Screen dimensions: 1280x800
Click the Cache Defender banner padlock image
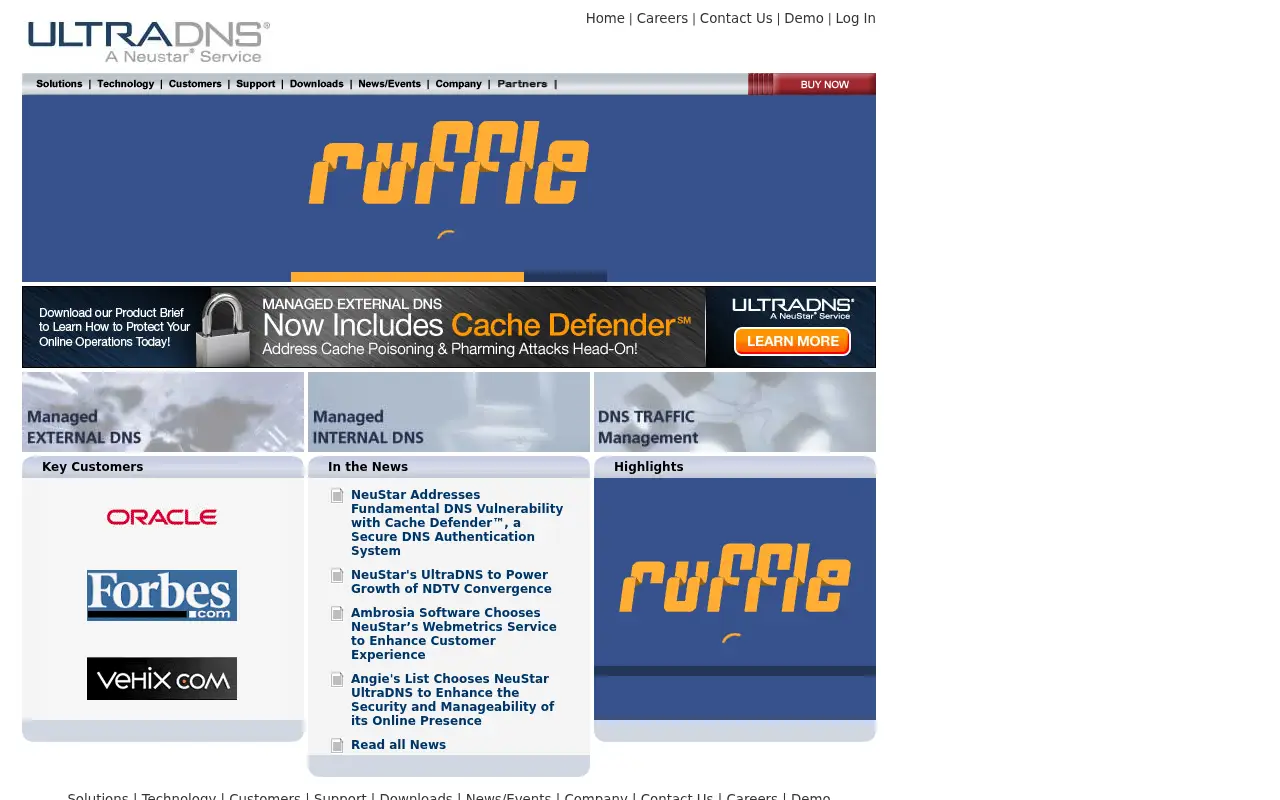223,328
